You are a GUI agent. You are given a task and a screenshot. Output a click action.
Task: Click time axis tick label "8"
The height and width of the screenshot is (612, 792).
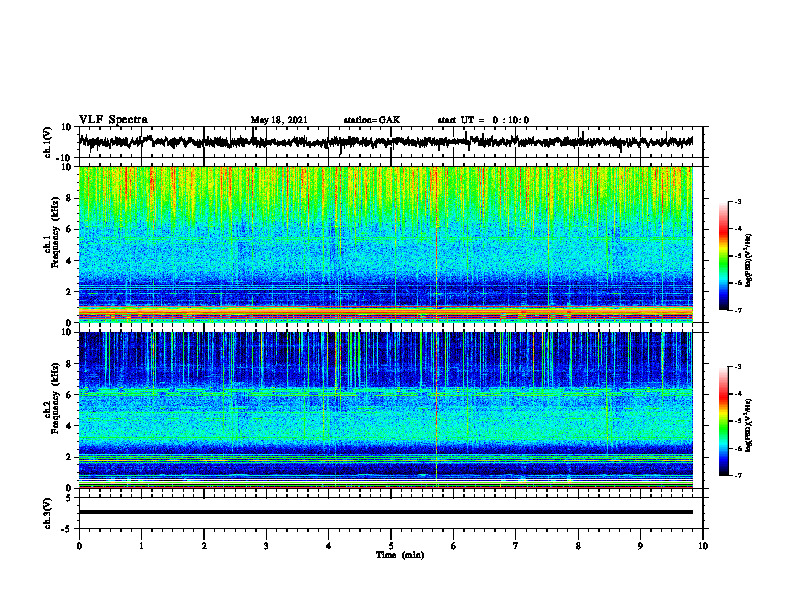[x=578, y=546]
